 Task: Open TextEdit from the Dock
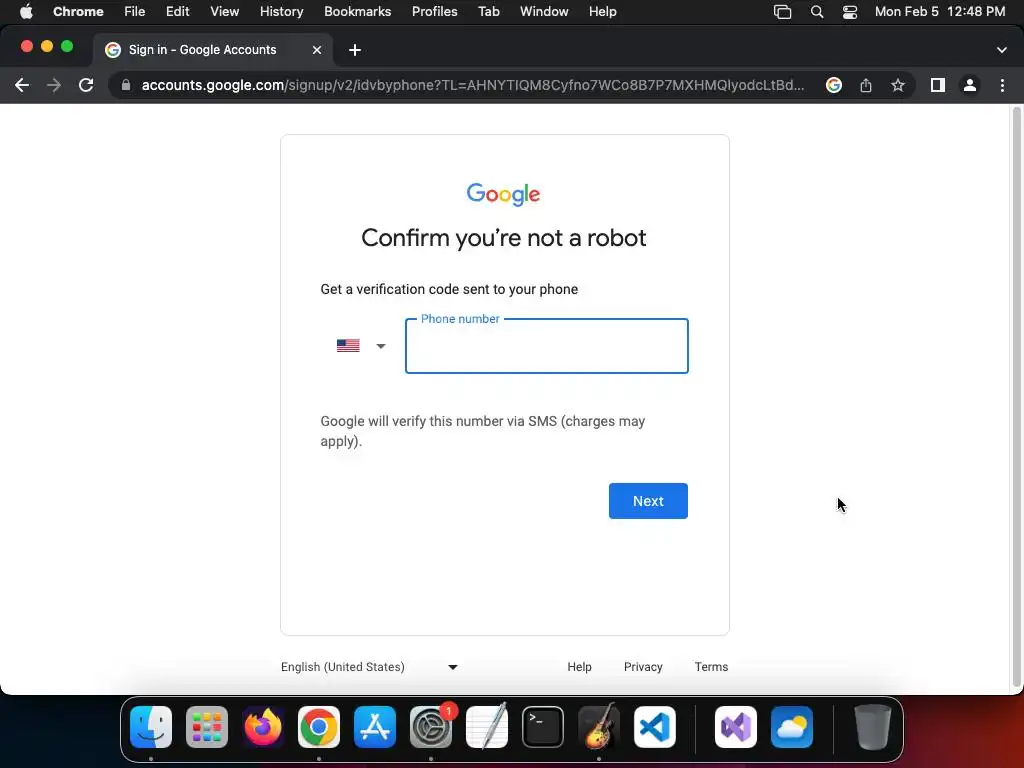[x=487, y=727]
